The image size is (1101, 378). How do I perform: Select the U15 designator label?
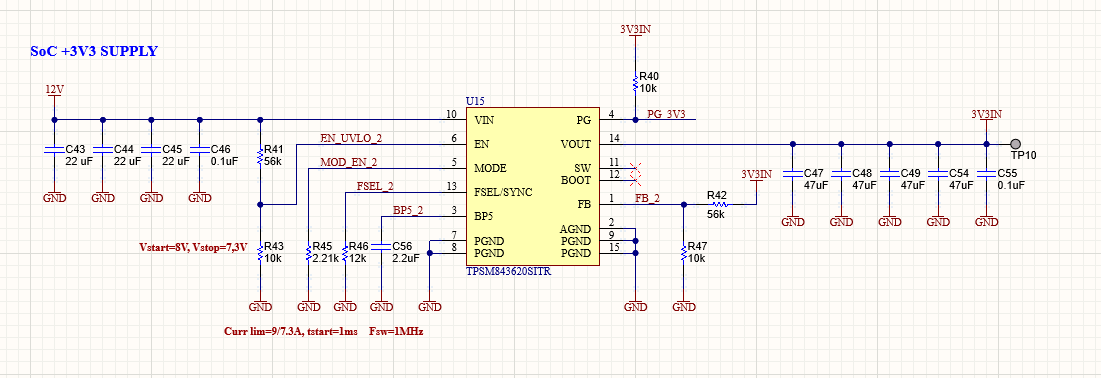[475, 101]
